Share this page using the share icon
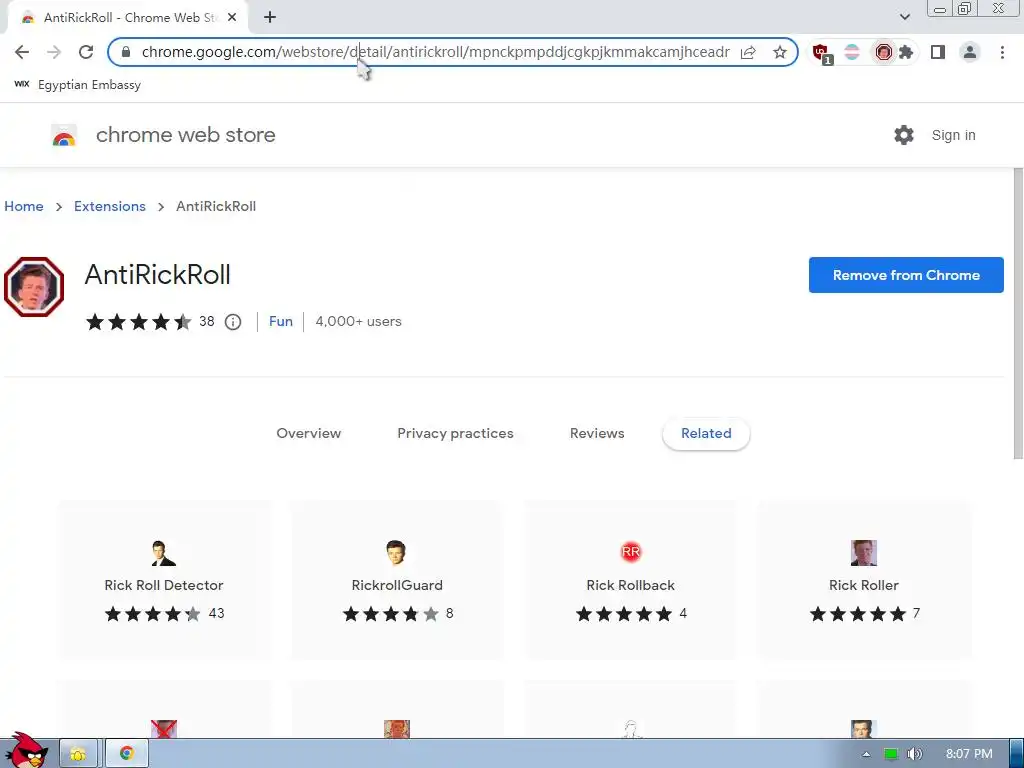Image resolution: width=1024 pixels, height=768 pixels. tap(748, 52)
